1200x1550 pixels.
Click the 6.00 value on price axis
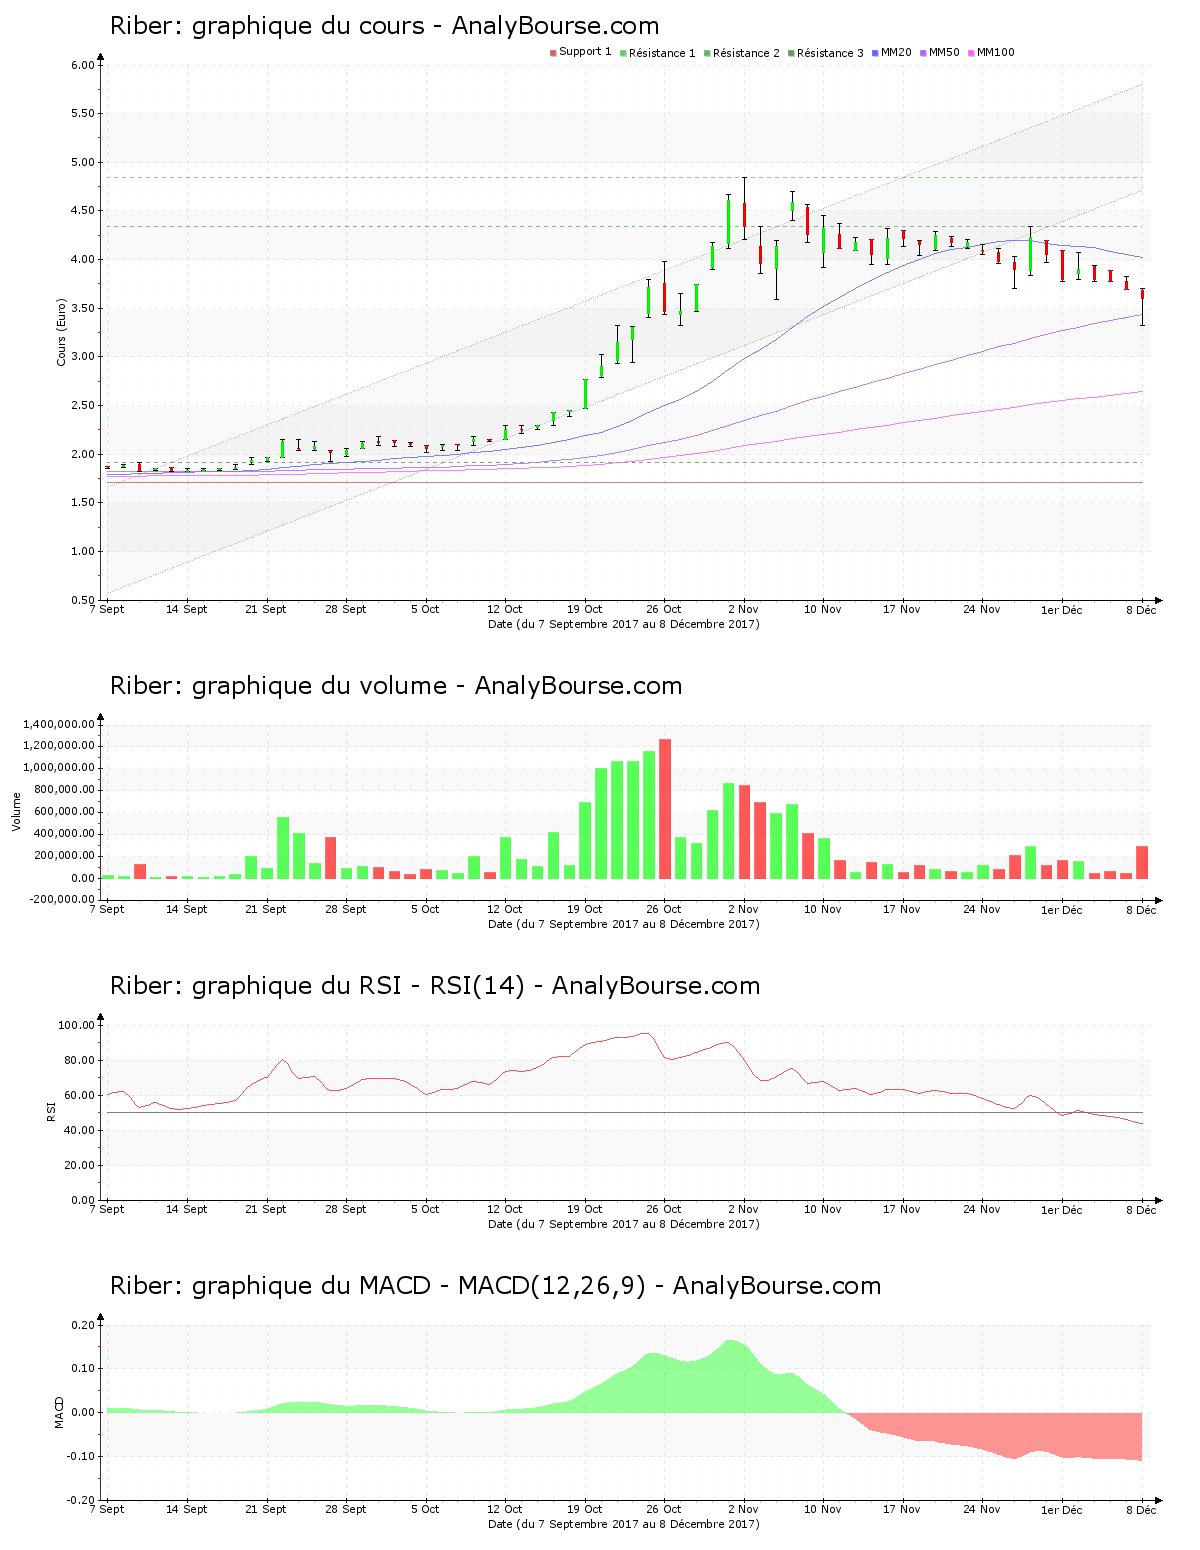[x=83, y=65]
